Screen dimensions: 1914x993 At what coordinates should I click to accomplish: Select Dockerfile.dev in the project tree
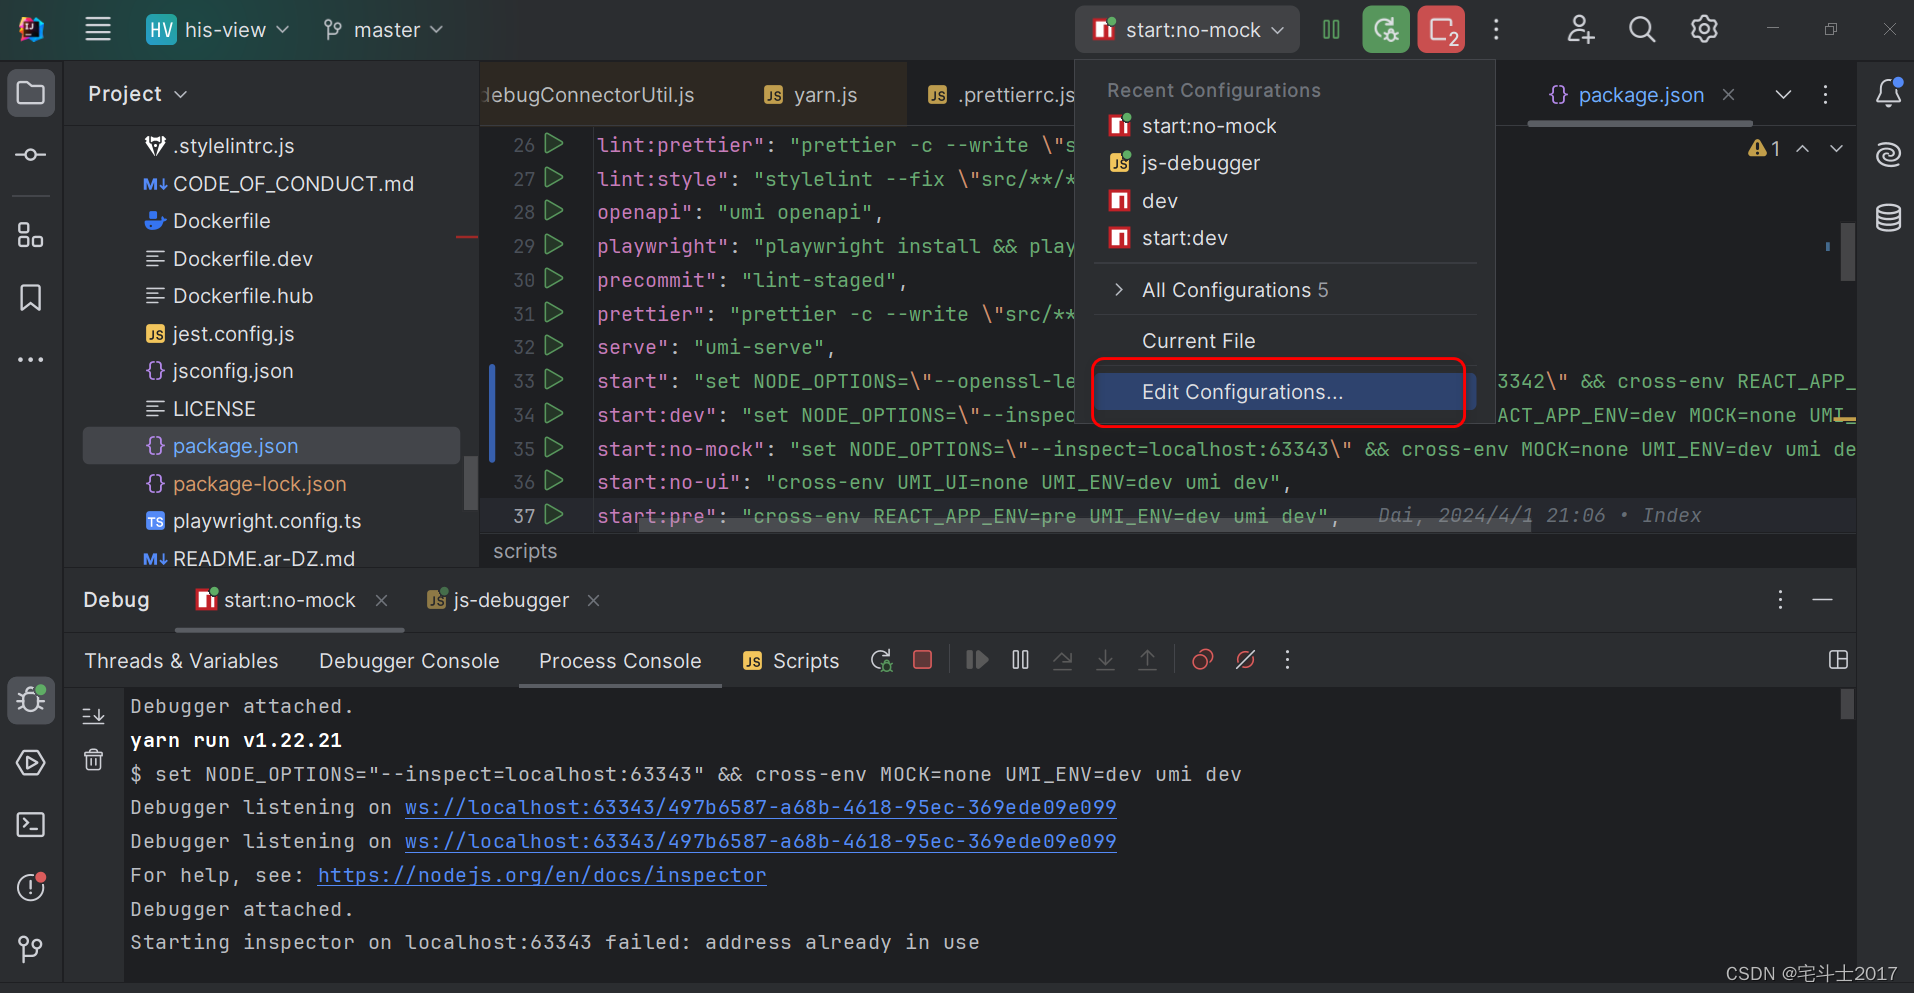(243, 259)
